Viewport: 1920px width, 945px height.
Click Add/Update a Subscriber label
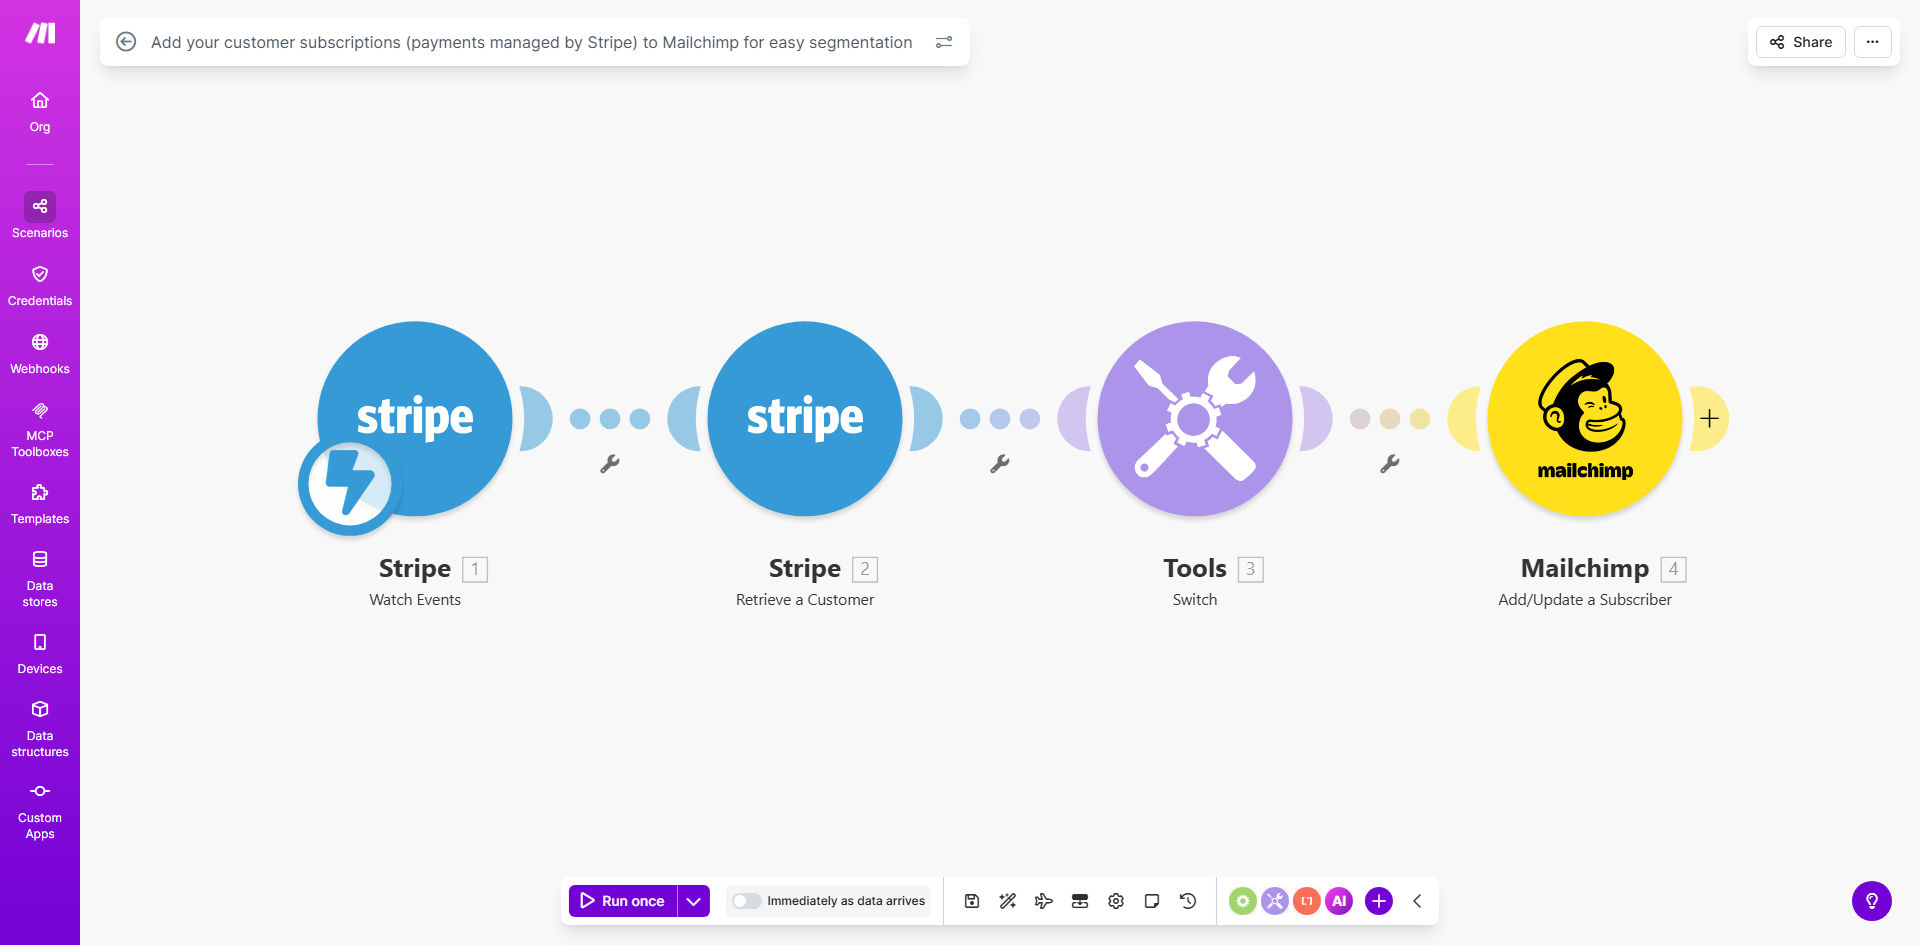pos(1585,600)
